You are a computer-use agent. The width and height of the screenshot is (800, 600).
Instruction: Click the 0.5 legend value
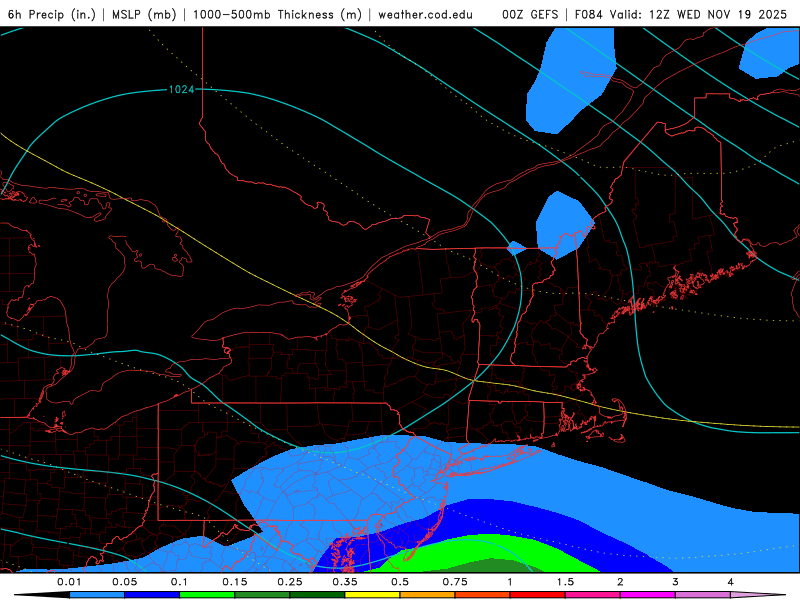[400, 582]
